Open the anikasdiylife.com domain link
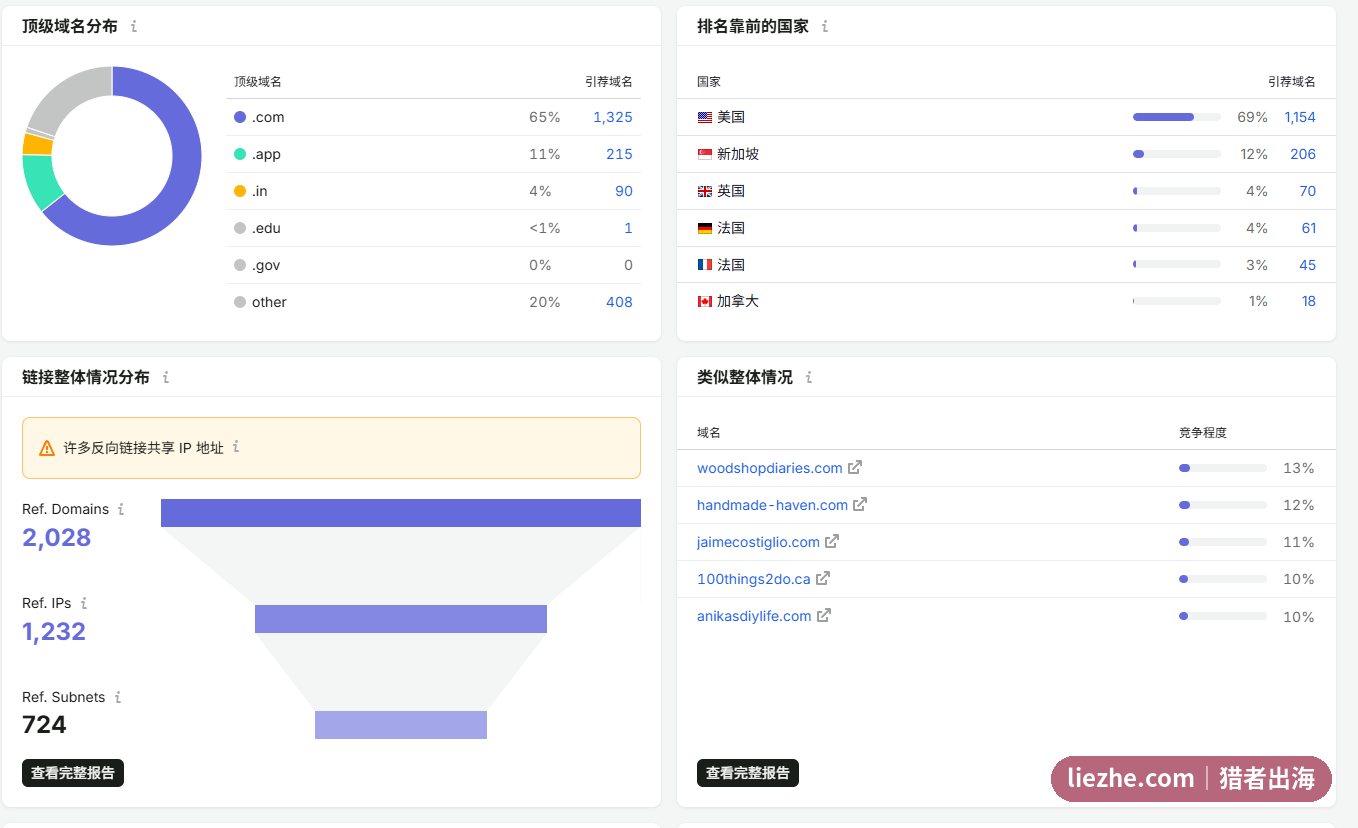Screen dimensions: 1358x828 point(754,616)
